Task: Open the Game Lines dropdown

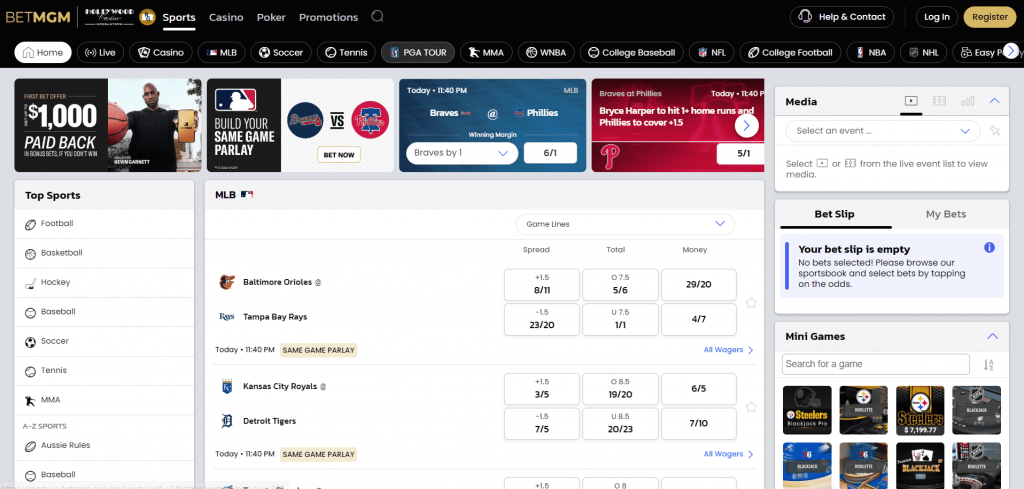Action: click(x=625, y=224)
